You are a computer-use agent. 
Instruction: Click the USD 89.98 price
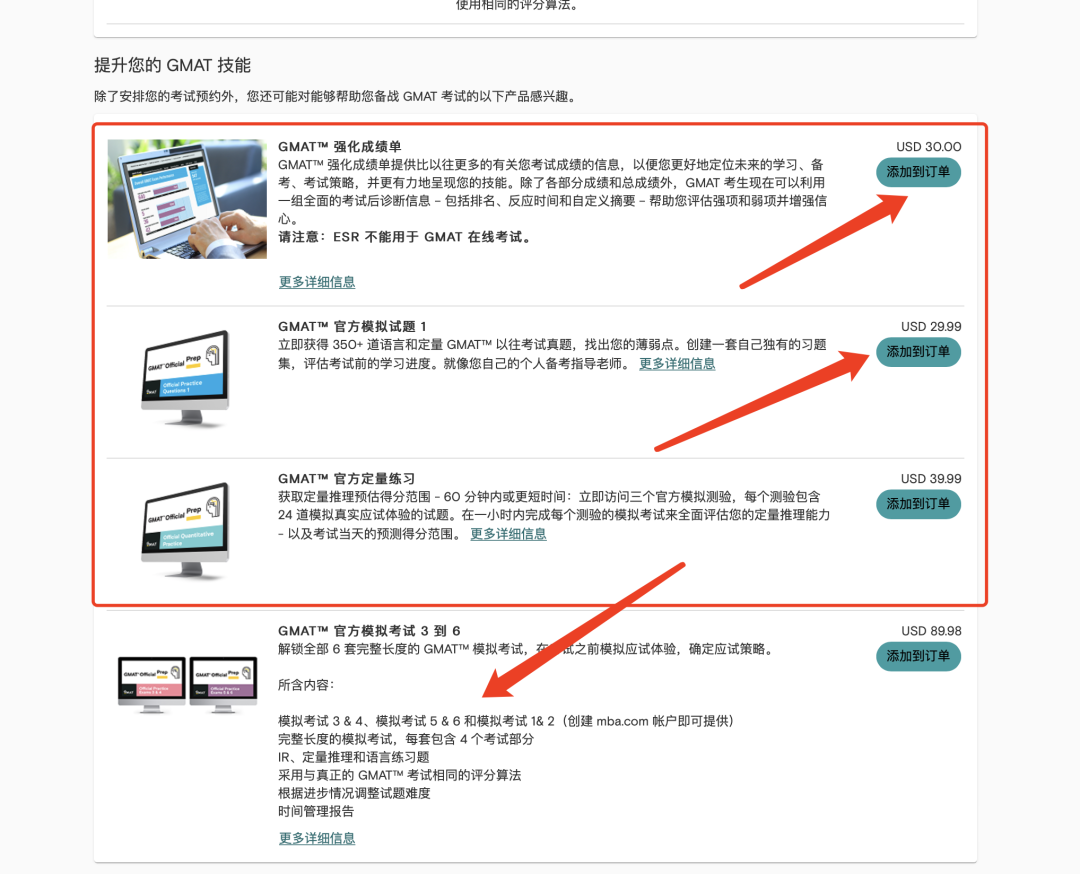pyautogui.click(x=931, y=631)
